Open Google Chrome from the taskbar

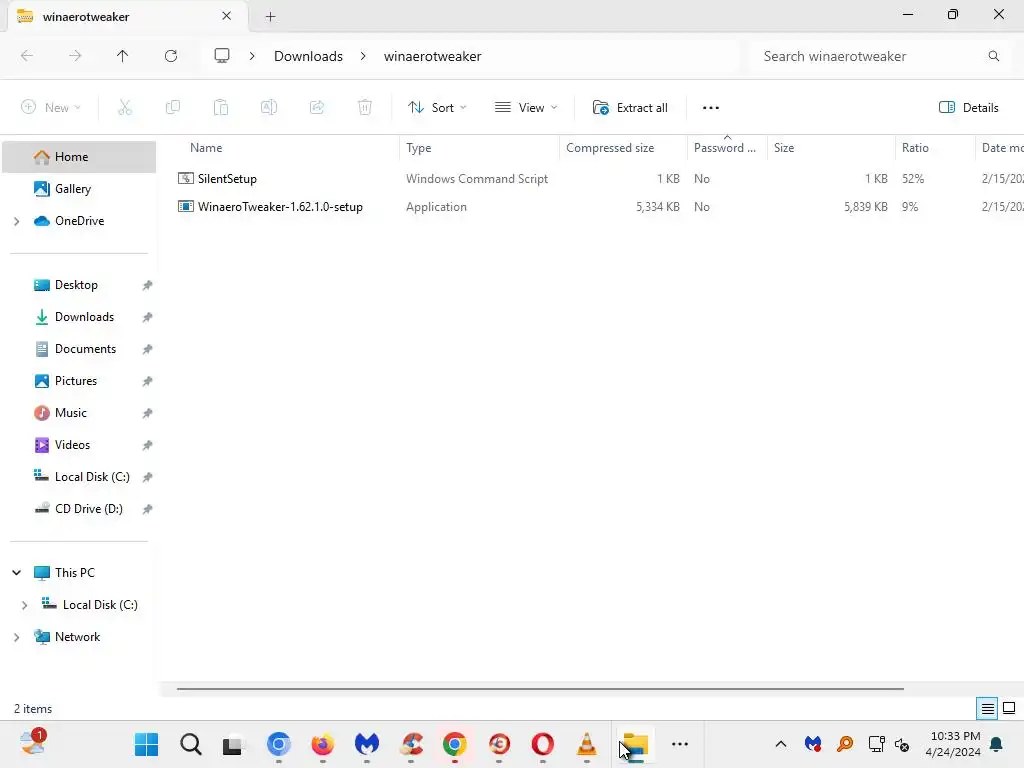pyautogui.click(x=455, y=744)
